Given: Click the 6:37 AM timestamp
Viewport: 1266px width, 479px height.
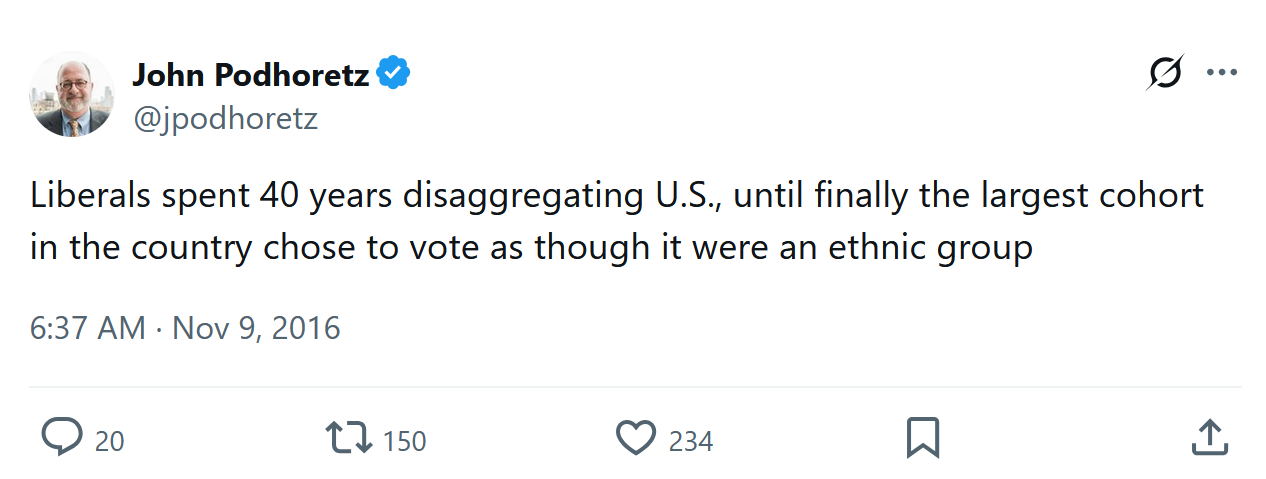Looking at the screenshot, I should (x=87, y=328).
